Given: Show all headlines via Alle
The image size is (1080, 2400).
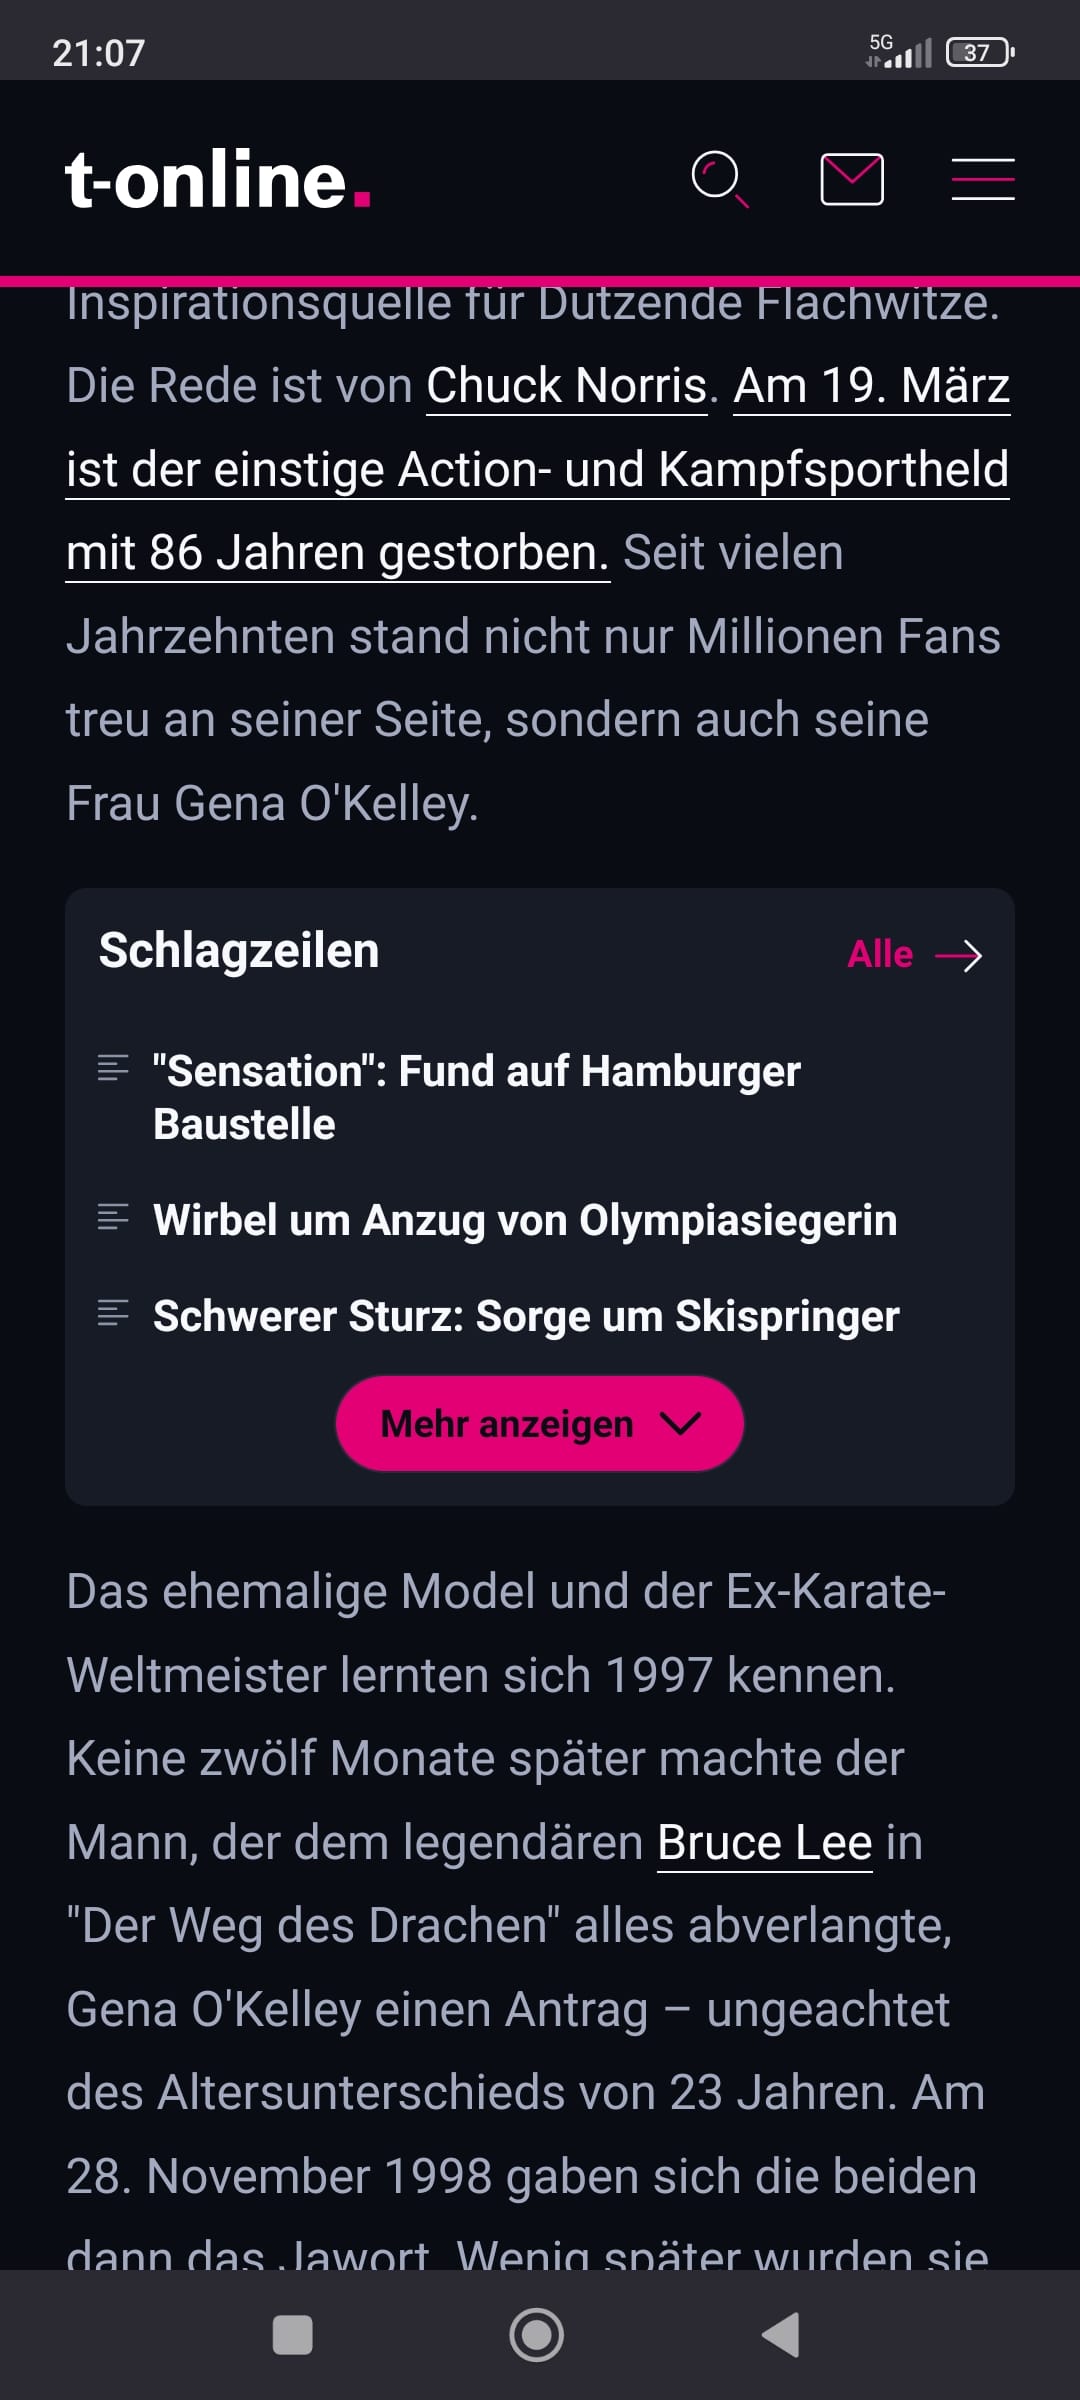Looking at the screenshot, I should (880, 954).
